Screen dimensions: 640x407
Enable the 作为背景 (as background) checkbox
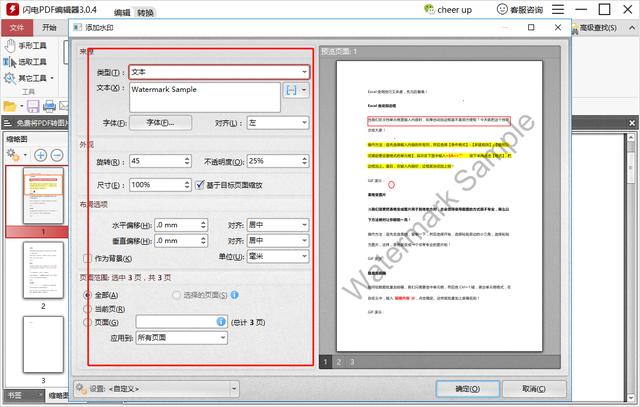point(88,258)
